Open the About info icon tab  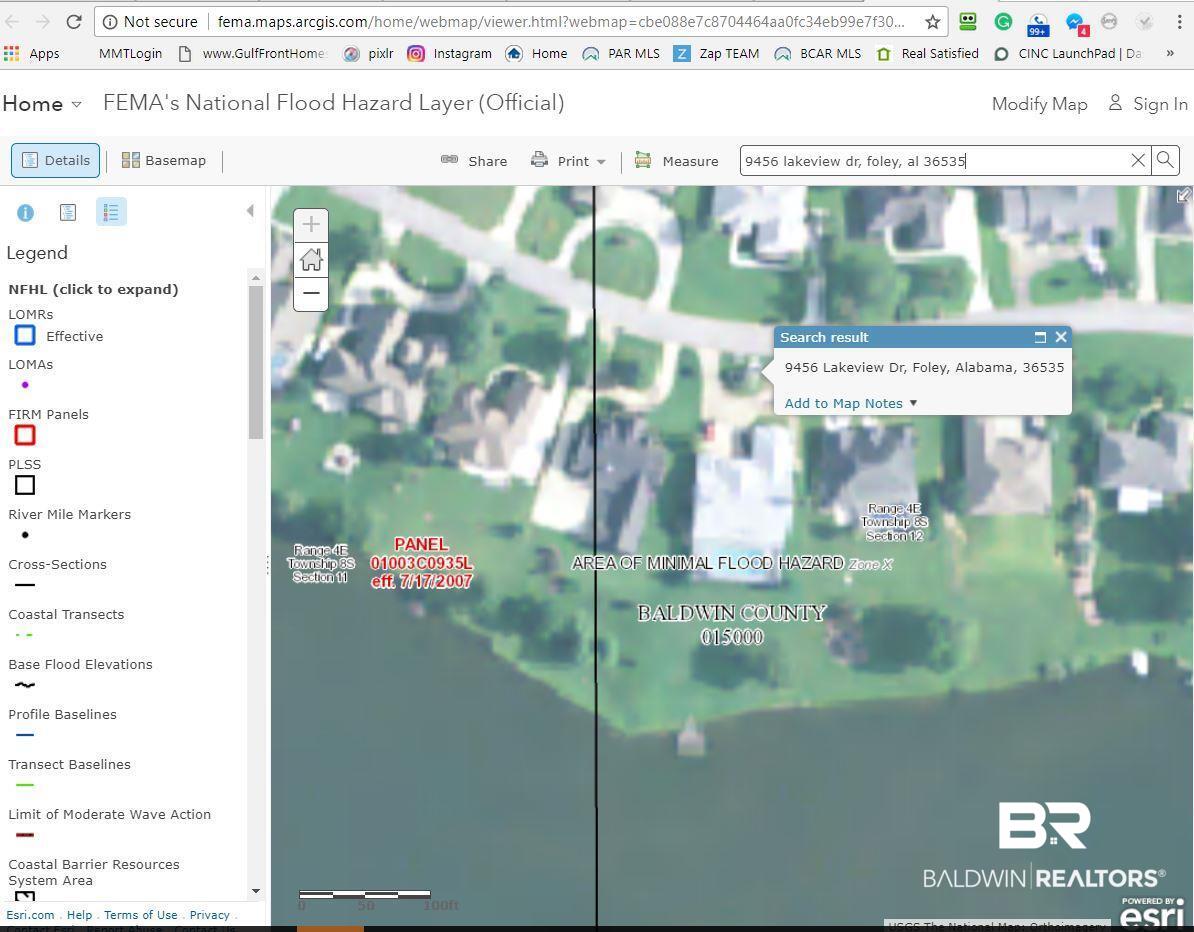(x=25, y=212)
